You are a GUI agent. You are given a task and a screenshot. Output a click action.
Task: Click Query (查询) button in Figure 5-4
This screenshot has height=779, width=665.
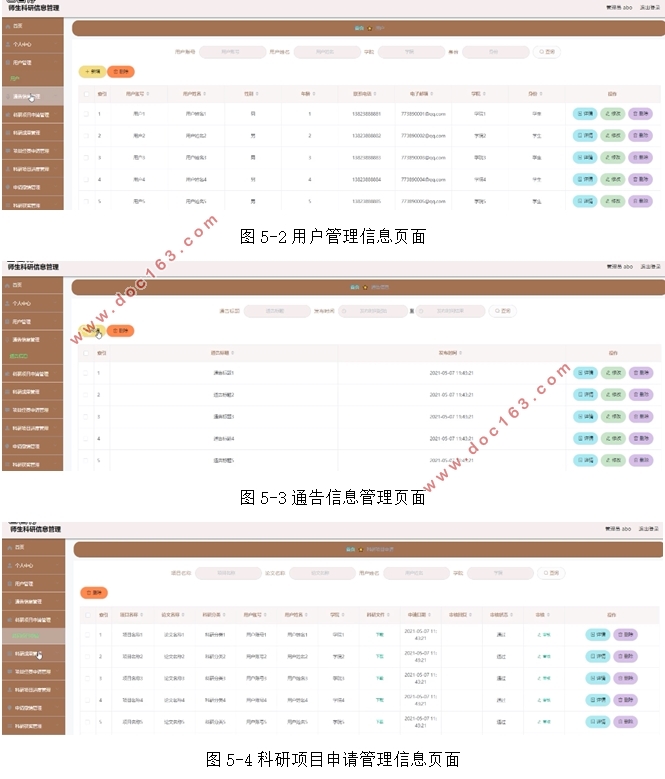[x=551, y=573]
